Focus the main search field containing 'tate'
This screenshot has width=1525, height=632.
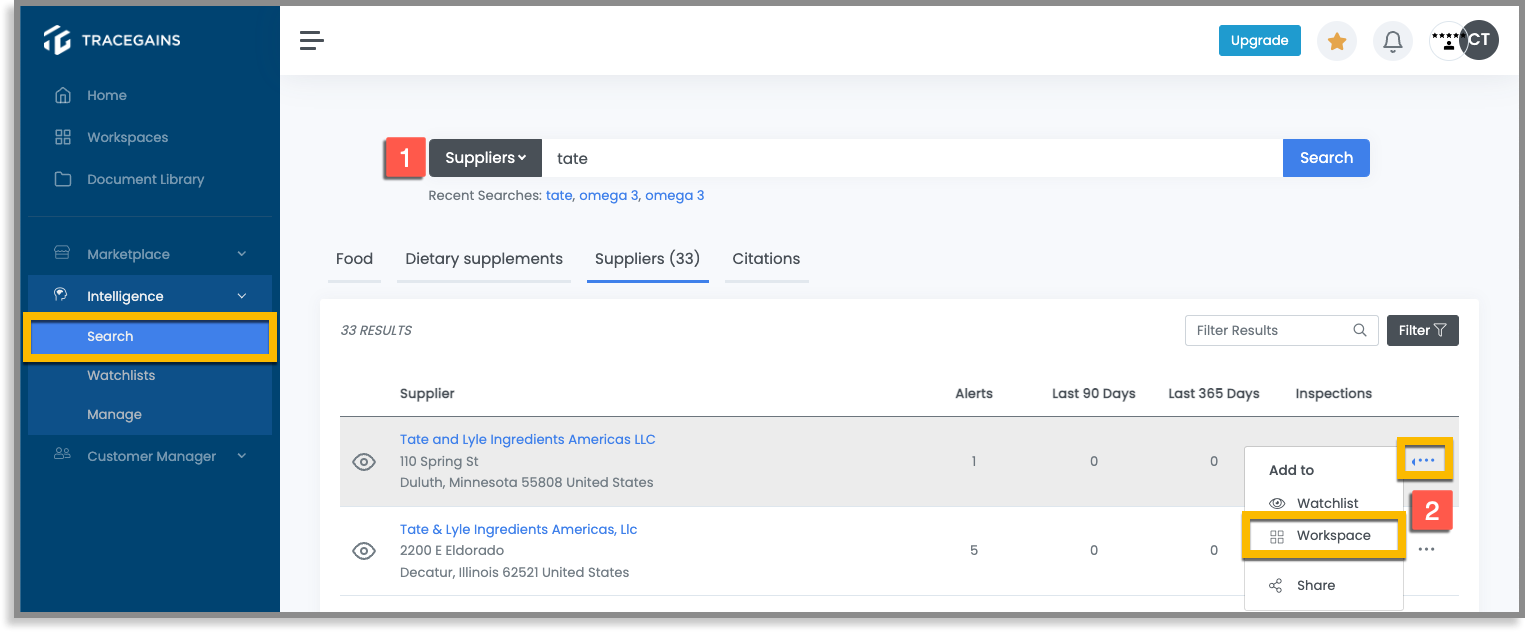coord(912,158)
